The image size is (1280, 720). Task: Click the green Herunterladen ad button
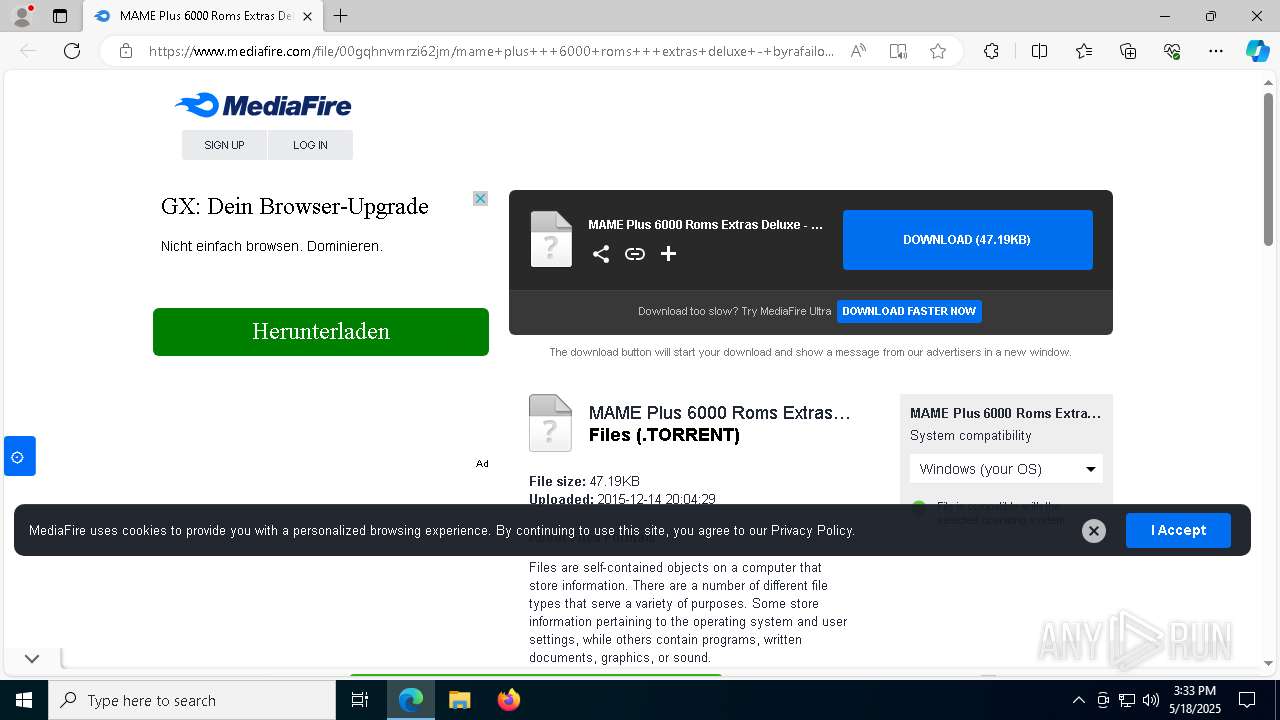pos(321,332)
